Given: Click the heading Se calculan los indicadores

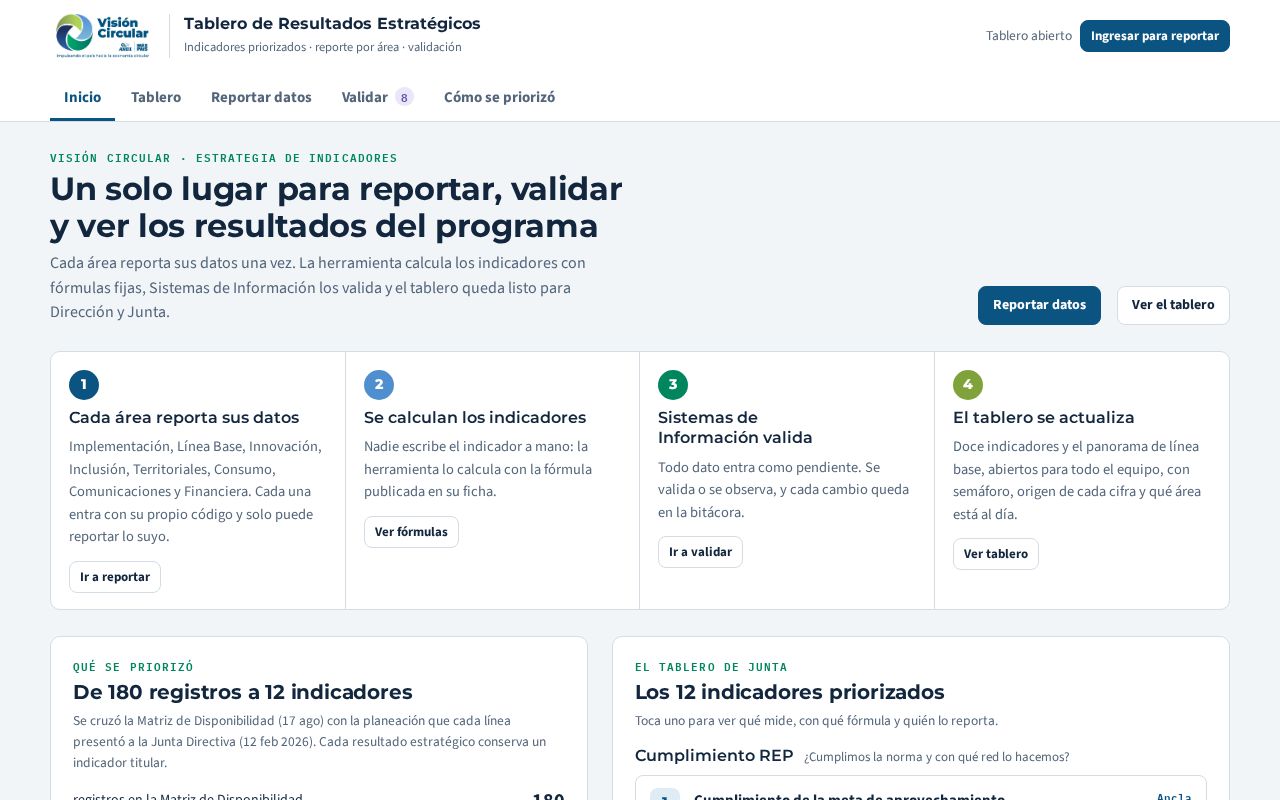Looking at the screenshot, I should [475, 418].
